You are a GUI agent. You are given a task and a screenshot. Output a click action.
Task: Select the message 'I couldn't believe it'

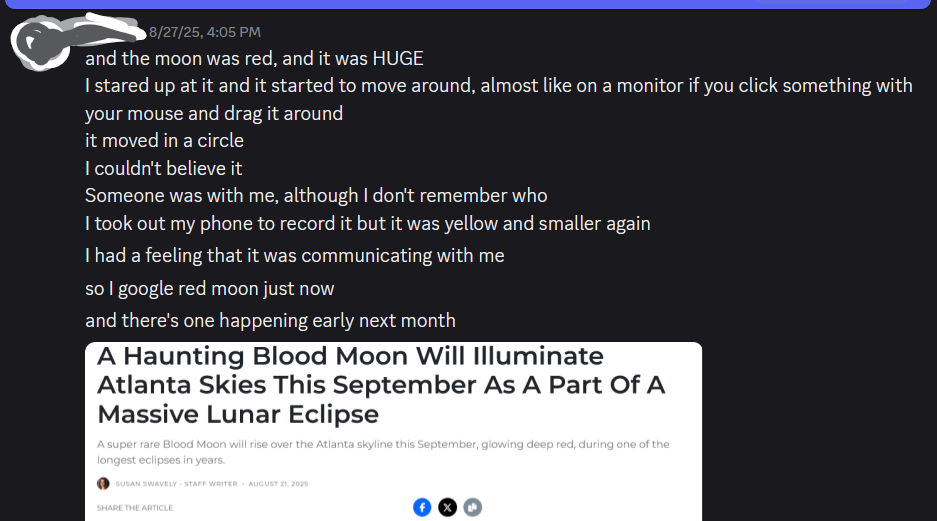tap(164, 168)
